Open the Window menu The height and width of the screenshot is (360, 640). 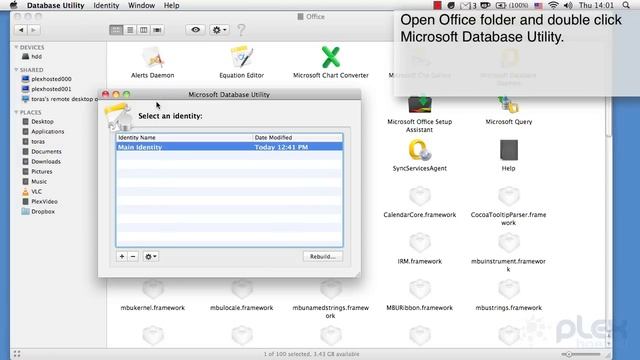[x=141, y=5]
